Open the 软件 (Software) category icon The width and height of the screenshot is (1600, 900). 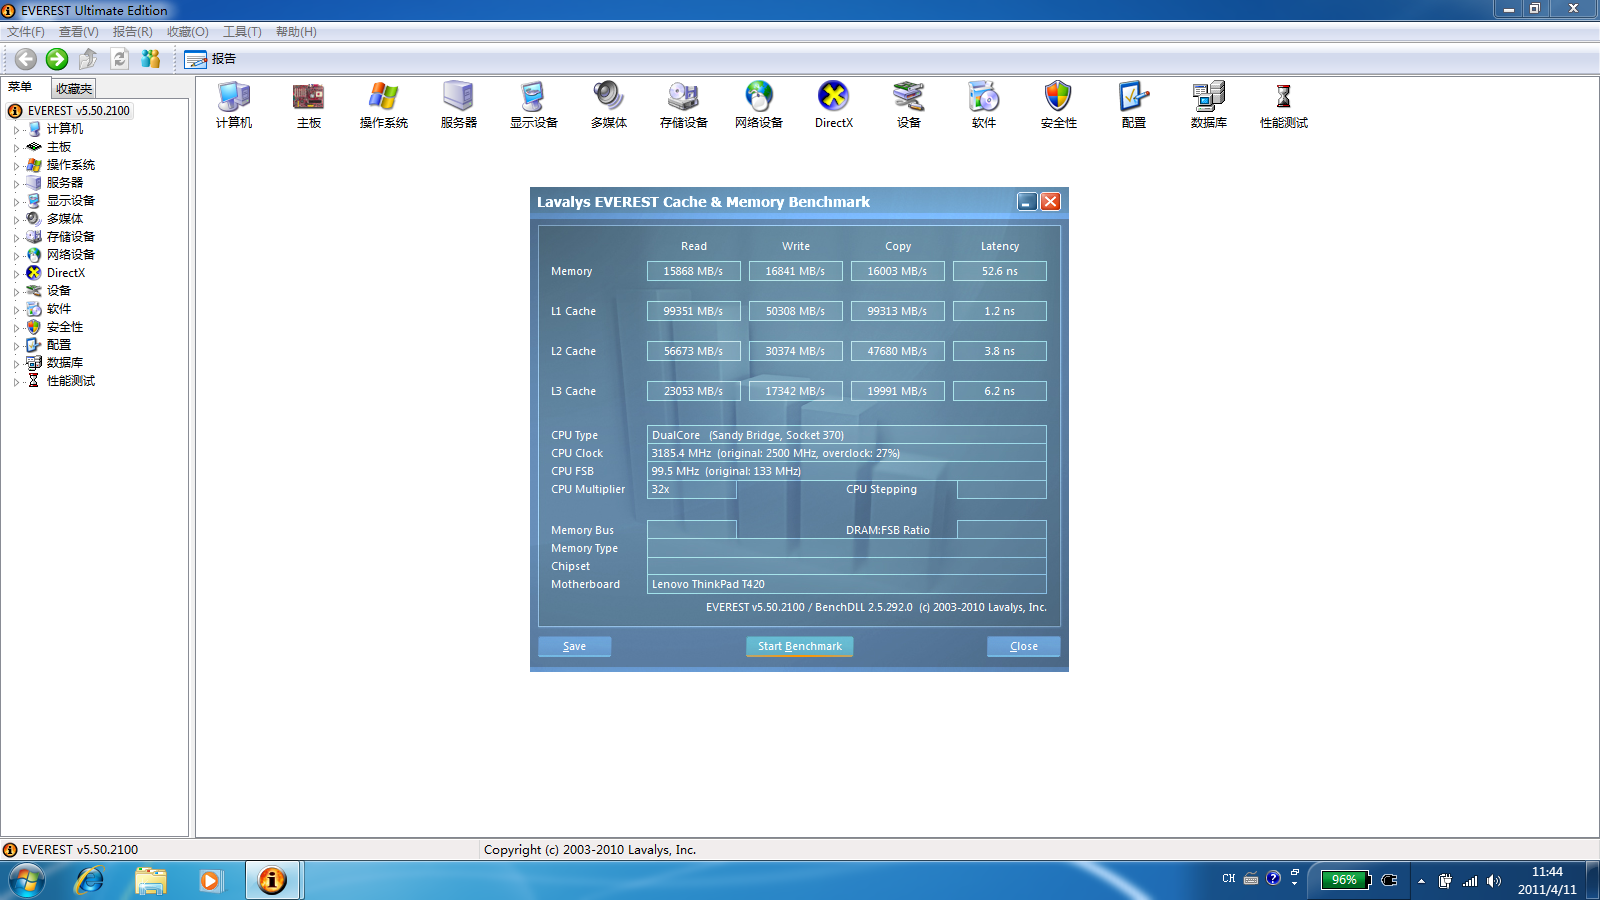[984, 105]
